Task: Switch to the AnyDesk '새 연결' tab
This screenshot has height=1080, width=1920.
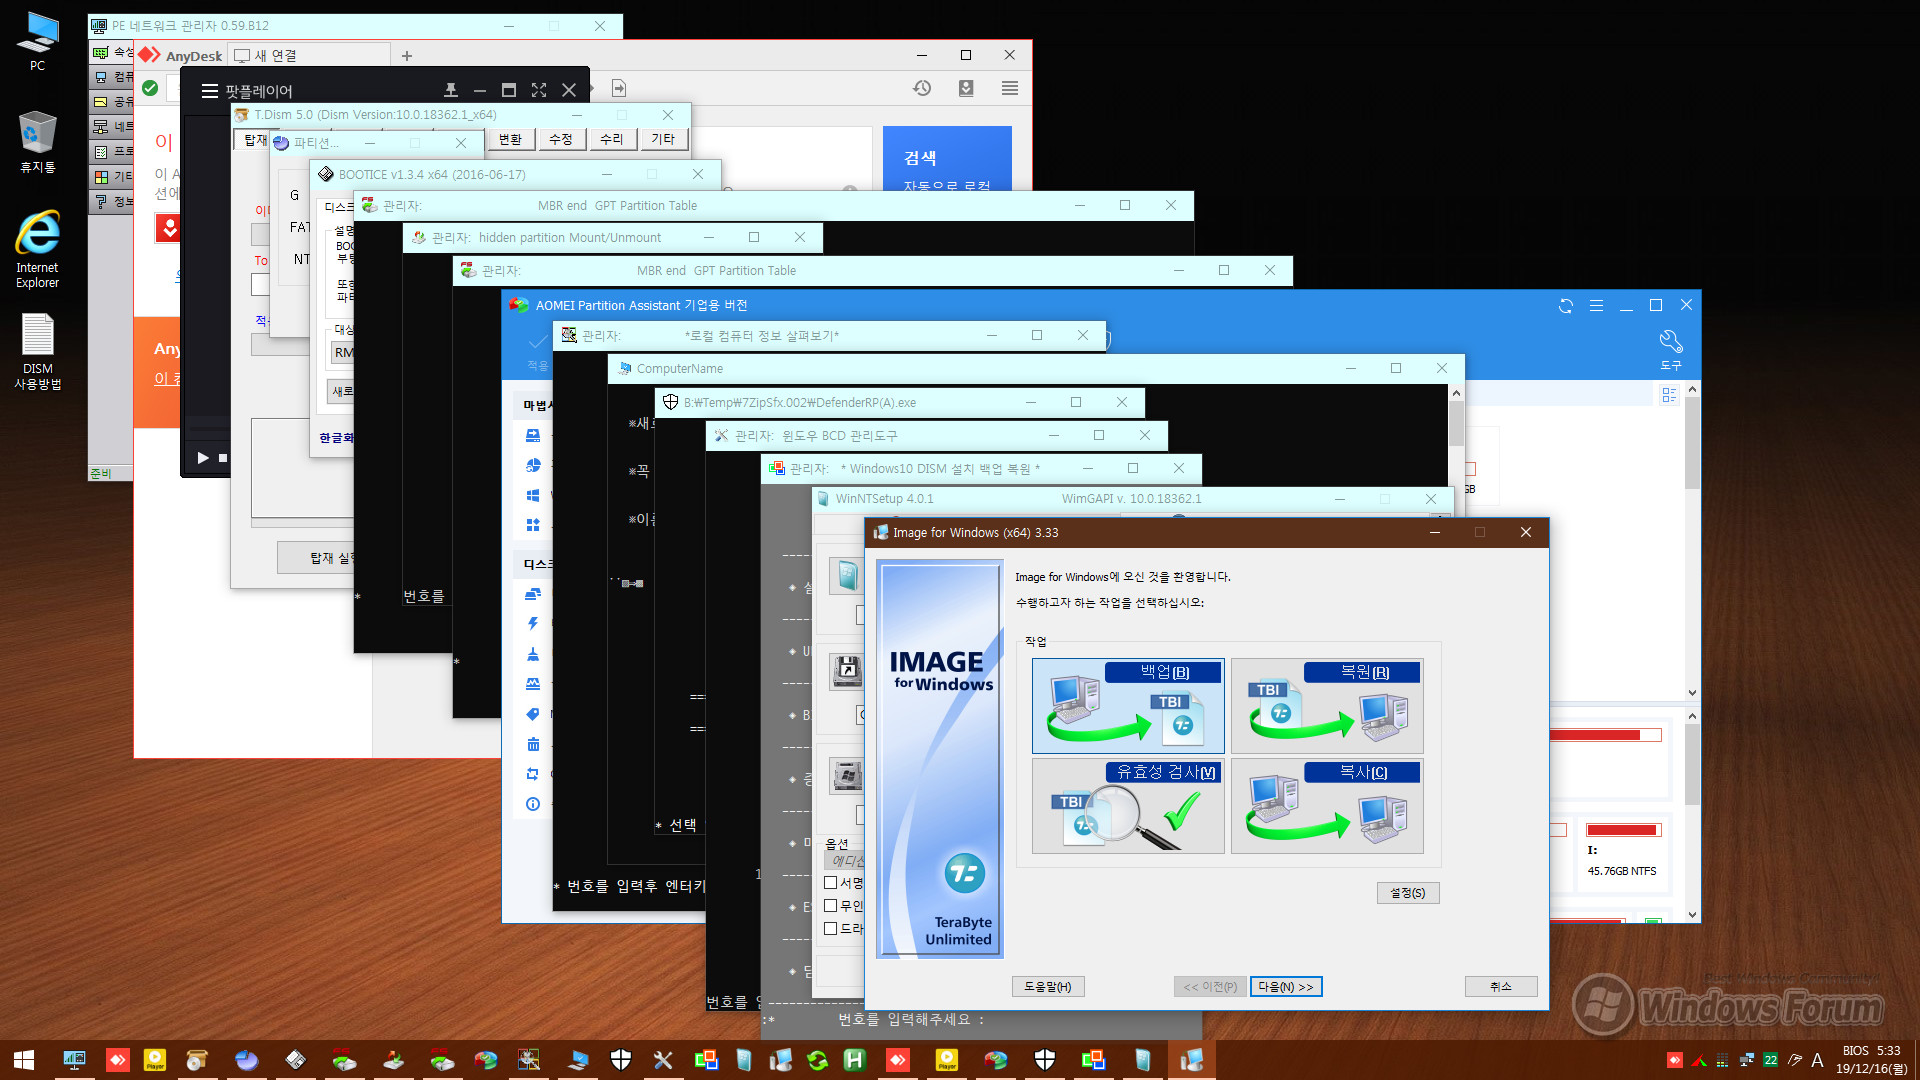Action: tap(310, 56)
